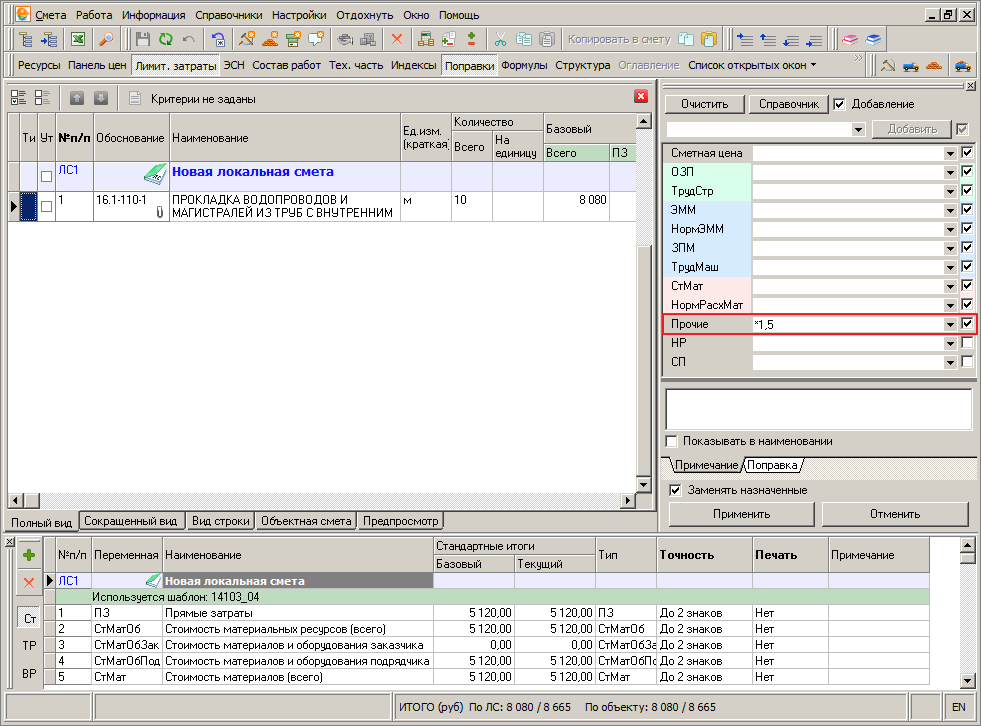Open the Справочники menu
The width and height of the screenshot is (981, 726).
[x=228, y=15]
